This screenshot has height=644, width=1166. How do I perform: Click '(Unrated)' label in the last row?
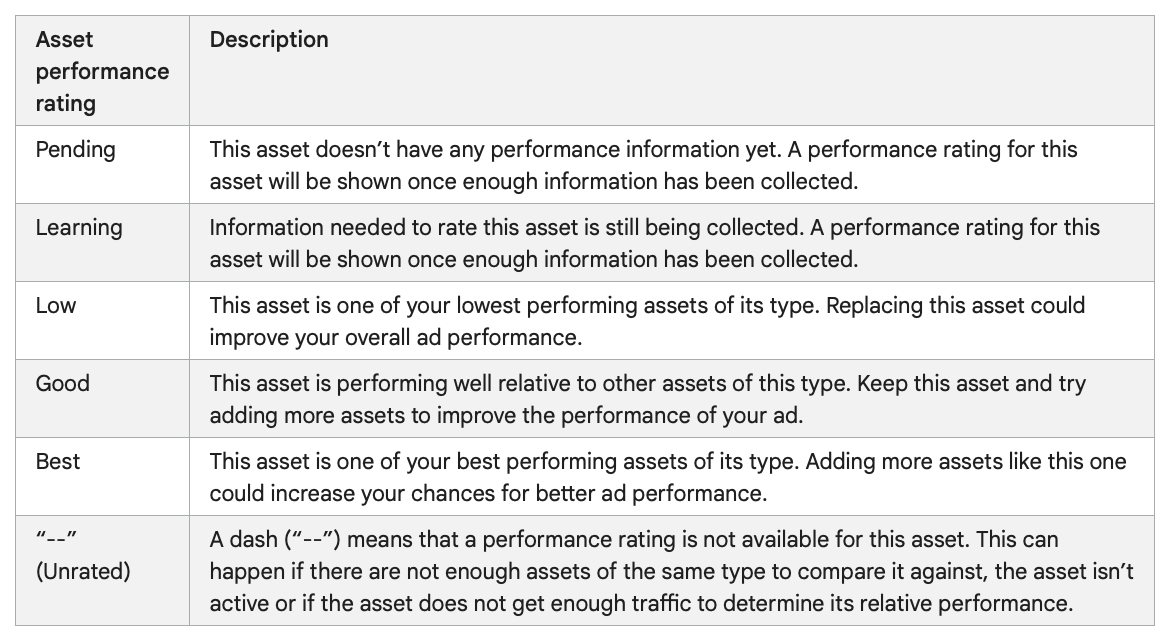tap(83, 571)
